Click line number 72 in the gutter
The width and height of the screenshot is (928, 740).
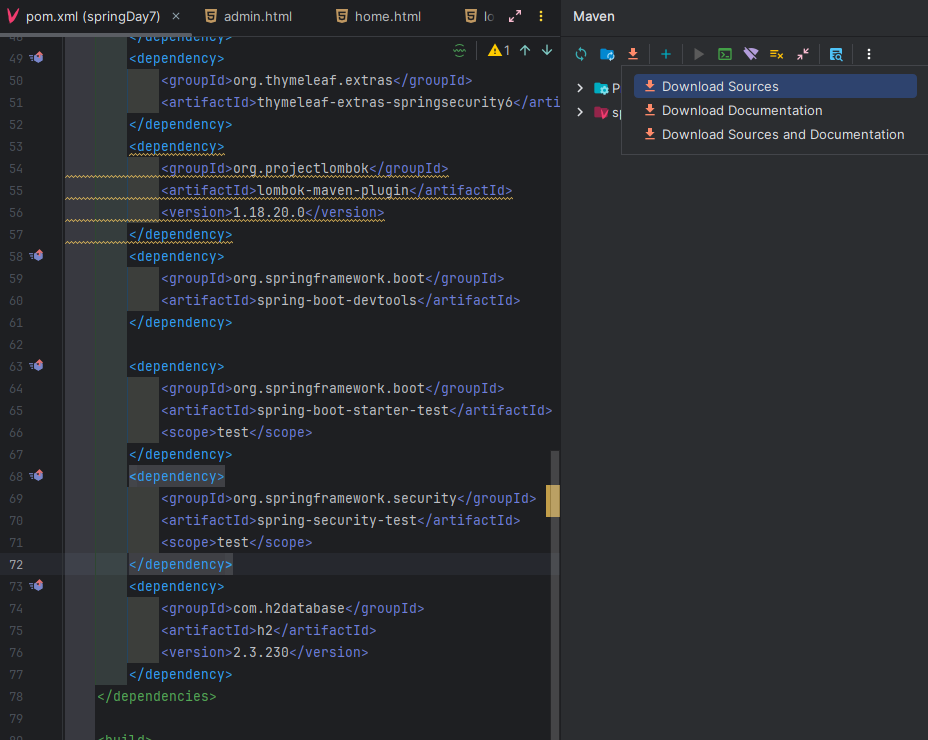(16, 565)
